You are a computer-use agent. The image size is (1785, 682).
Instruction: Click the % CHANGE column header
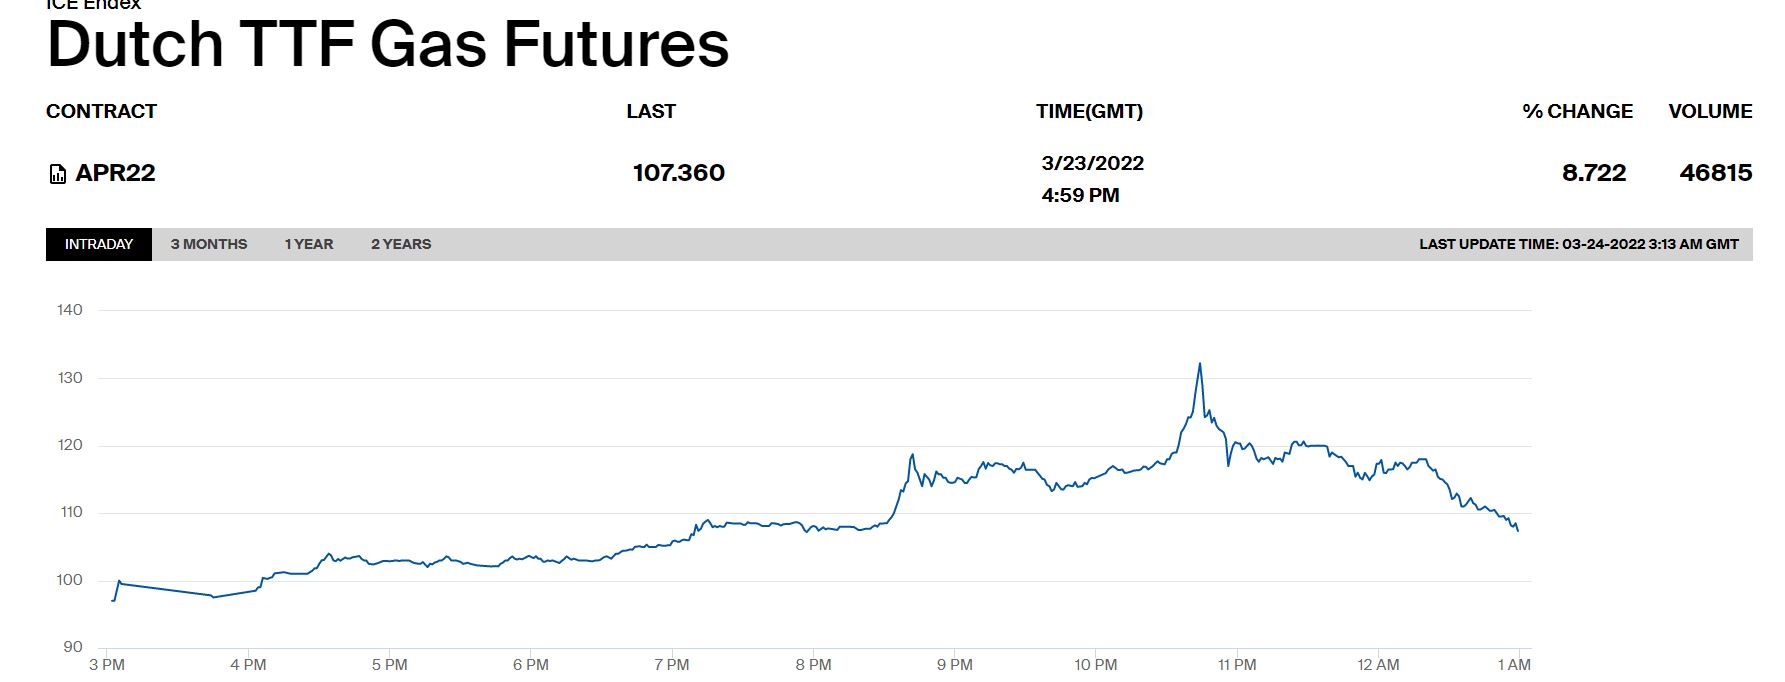[x=1577, y=111]
